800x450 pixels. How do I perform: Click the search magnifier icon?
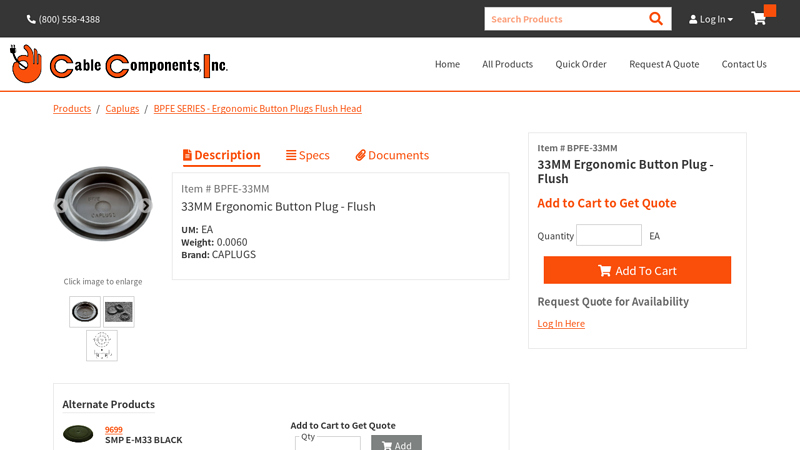click(656, 19)
